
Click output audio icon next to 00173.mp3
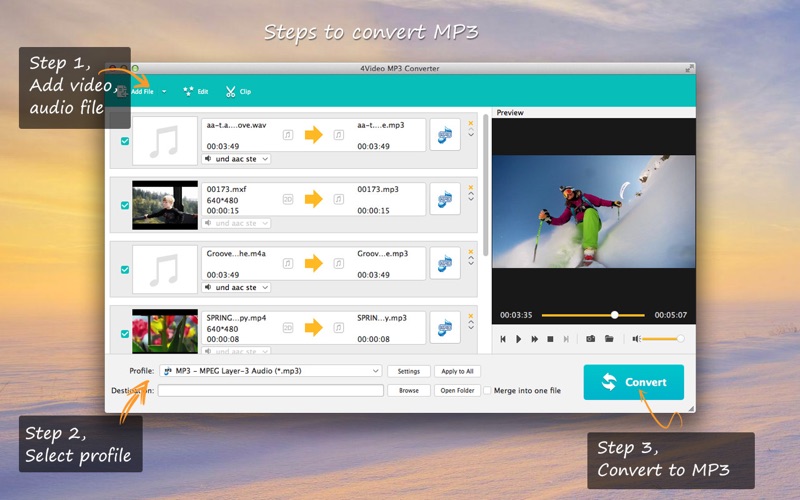point(338,199)
